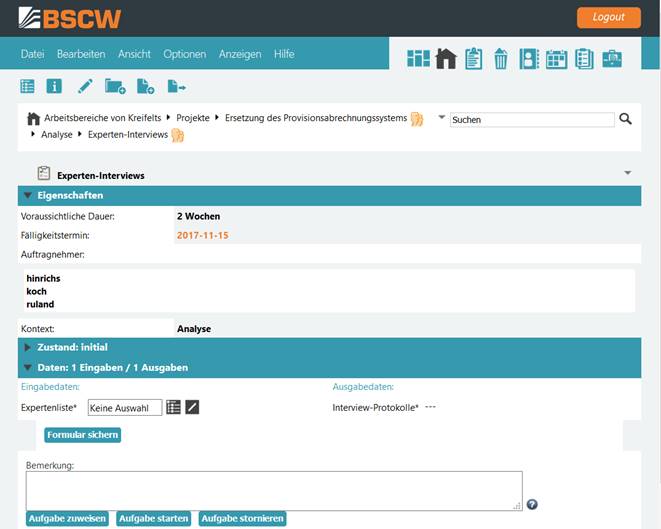
Task: Open the Bearbeiten menu
Action: pyautogui.click(x=81, y=54)
